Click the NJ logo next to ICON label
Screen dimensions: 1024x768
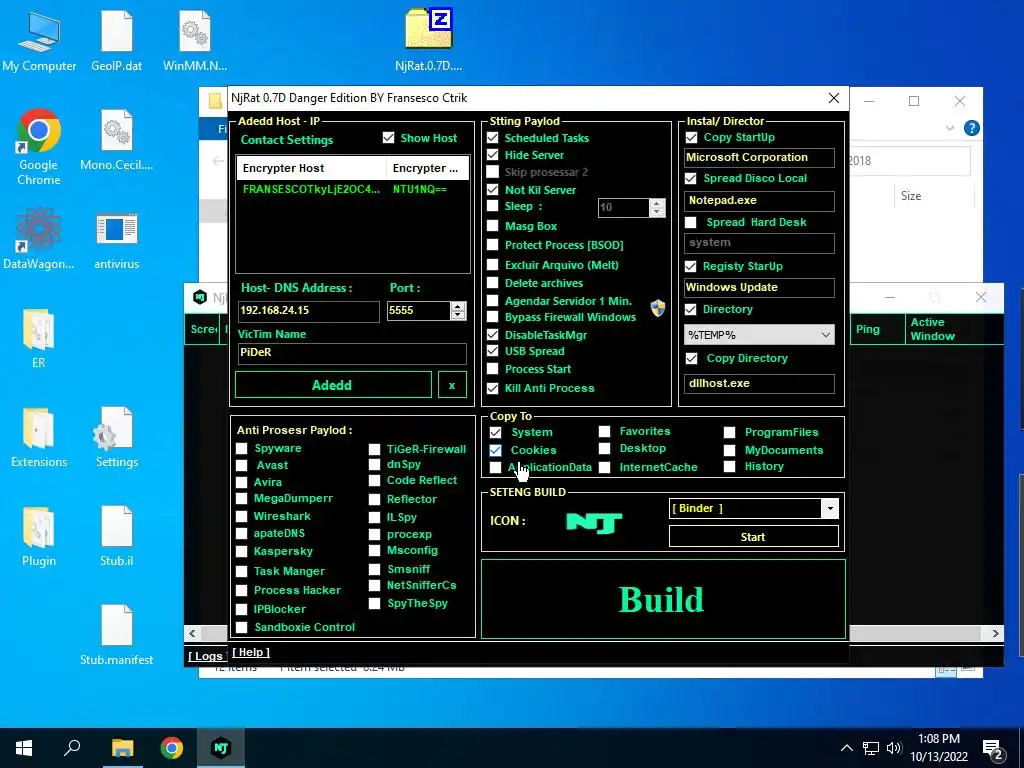pyautogui.click(x=594, y=522)
